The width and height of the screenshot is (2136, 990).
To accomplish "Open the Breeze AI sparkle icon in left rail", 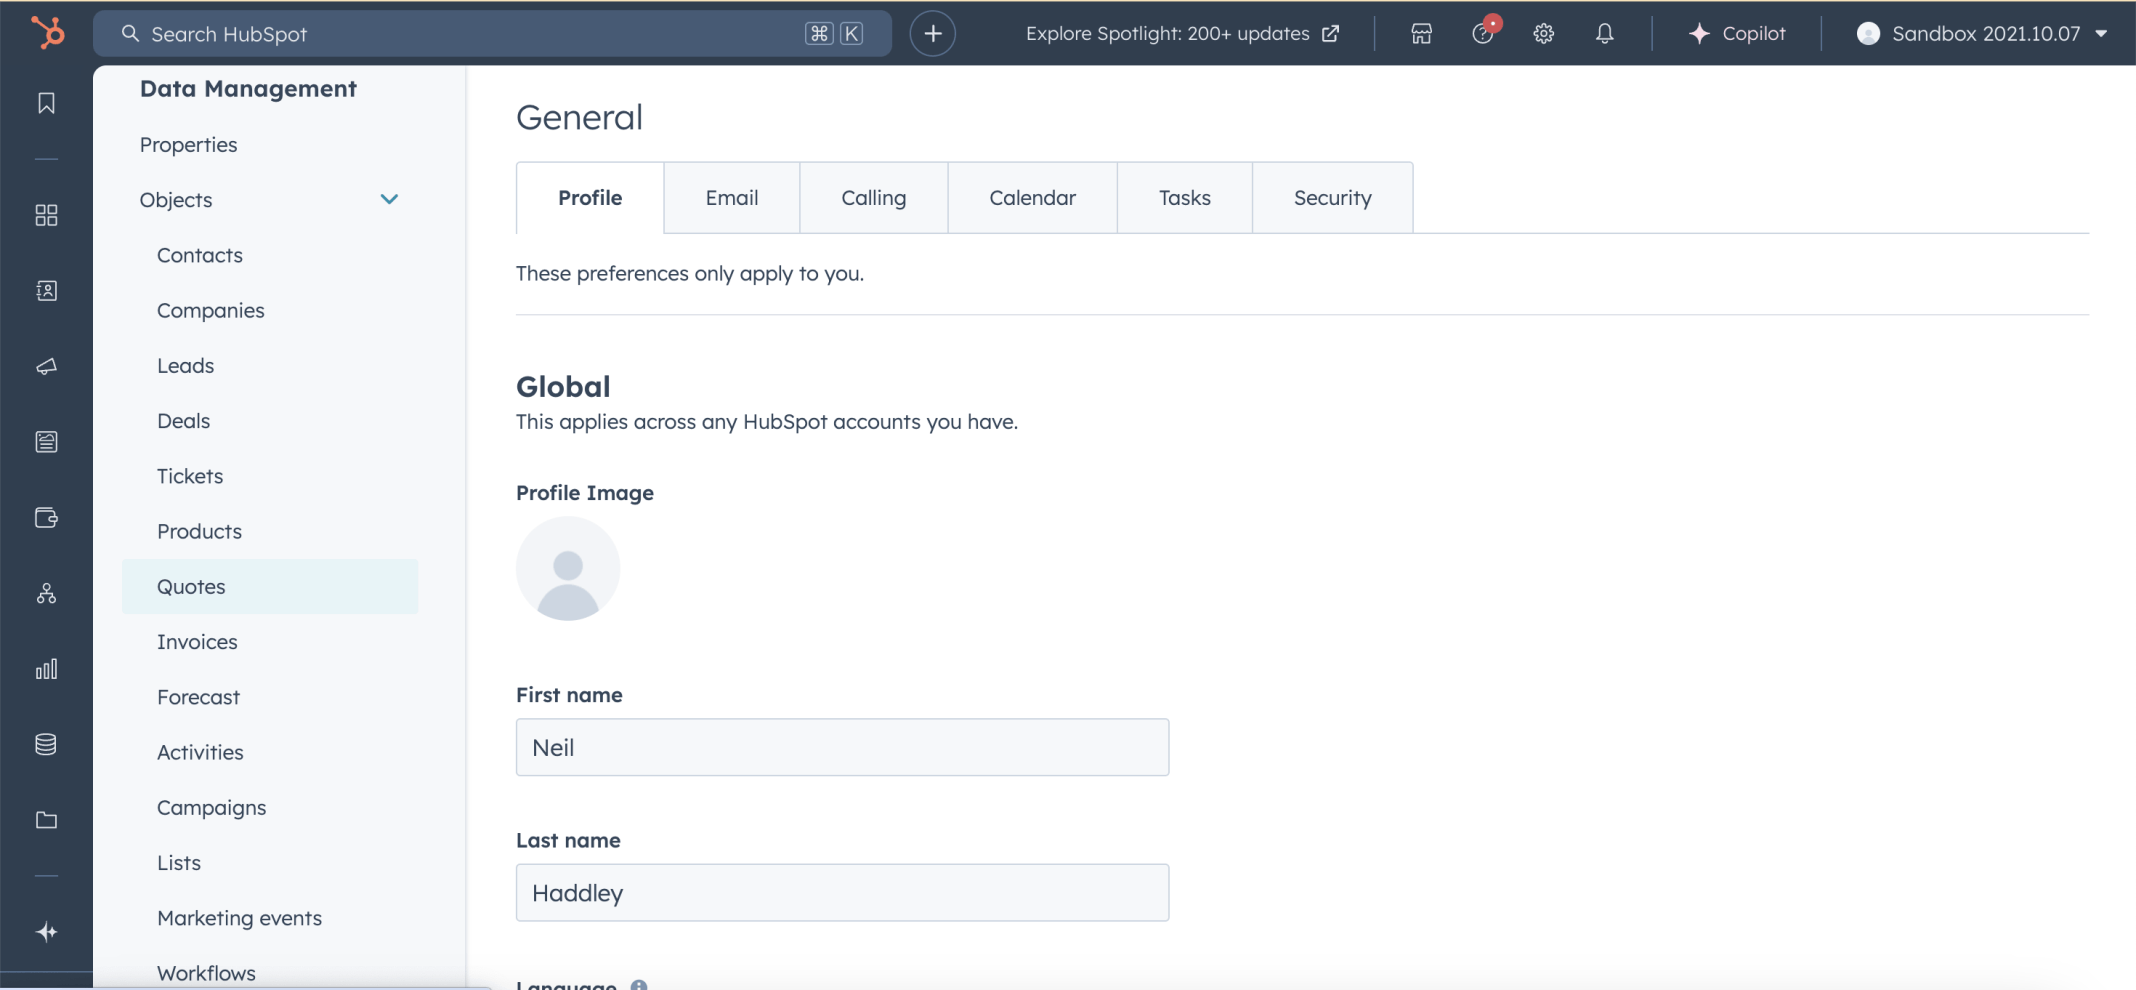I will click(x=46, y=932).
